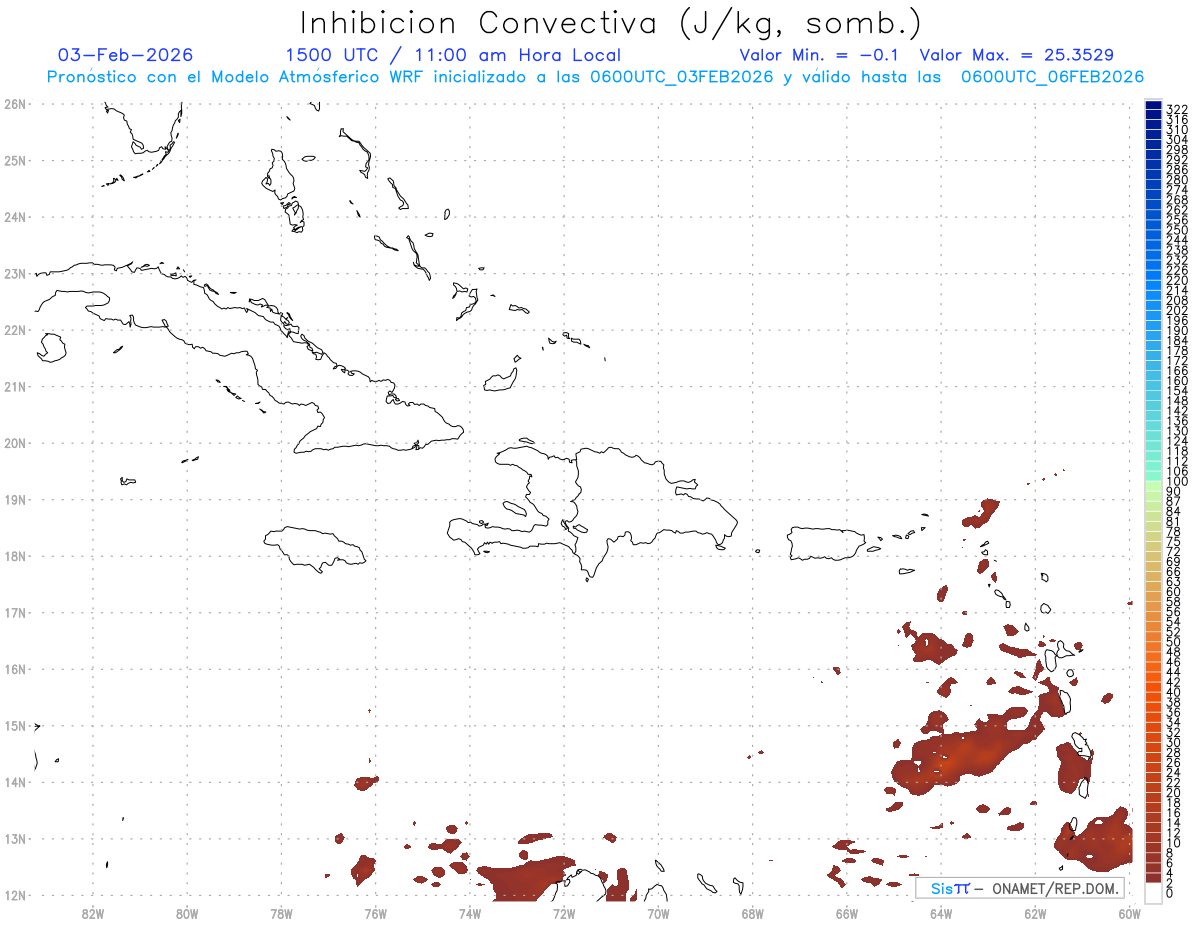Pick the dark blue 322 swatch on color bar

coord(1153,107)
